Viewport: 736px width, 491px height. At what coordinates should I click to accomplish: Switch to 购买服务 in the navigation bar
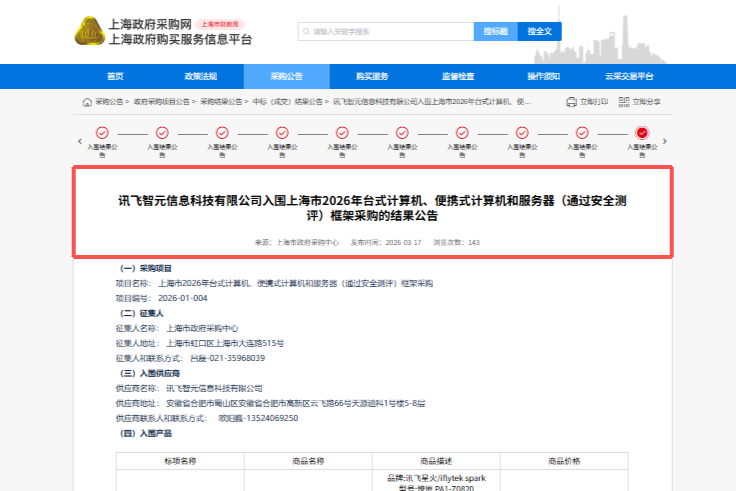click(372, 77)
